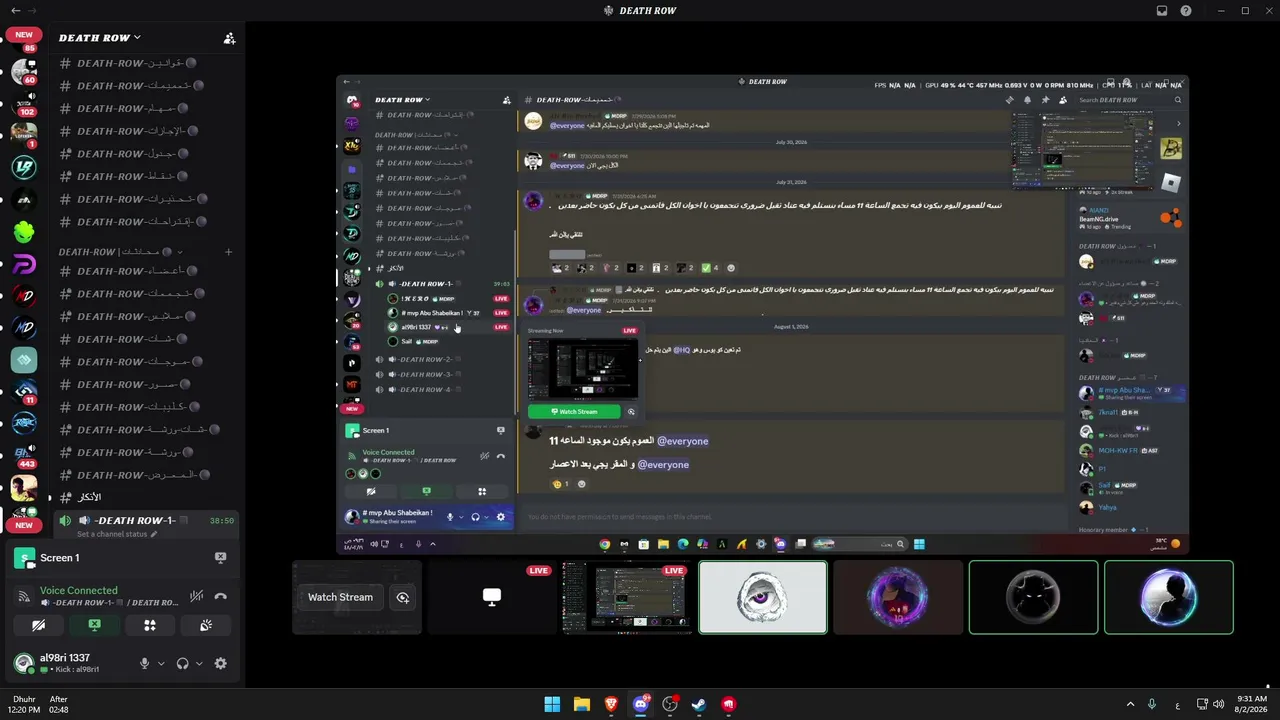Click the invite people icon beside DEATH ROW

tap(229, 38)
